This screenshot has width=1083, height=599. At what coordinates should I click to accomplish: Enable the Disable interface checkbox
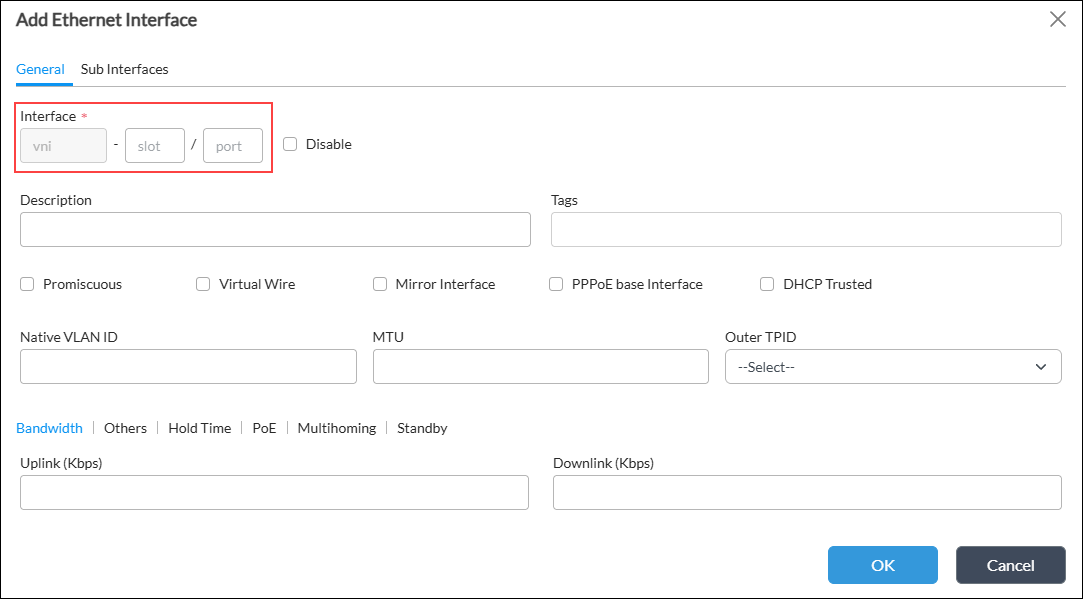click(290, 144)
